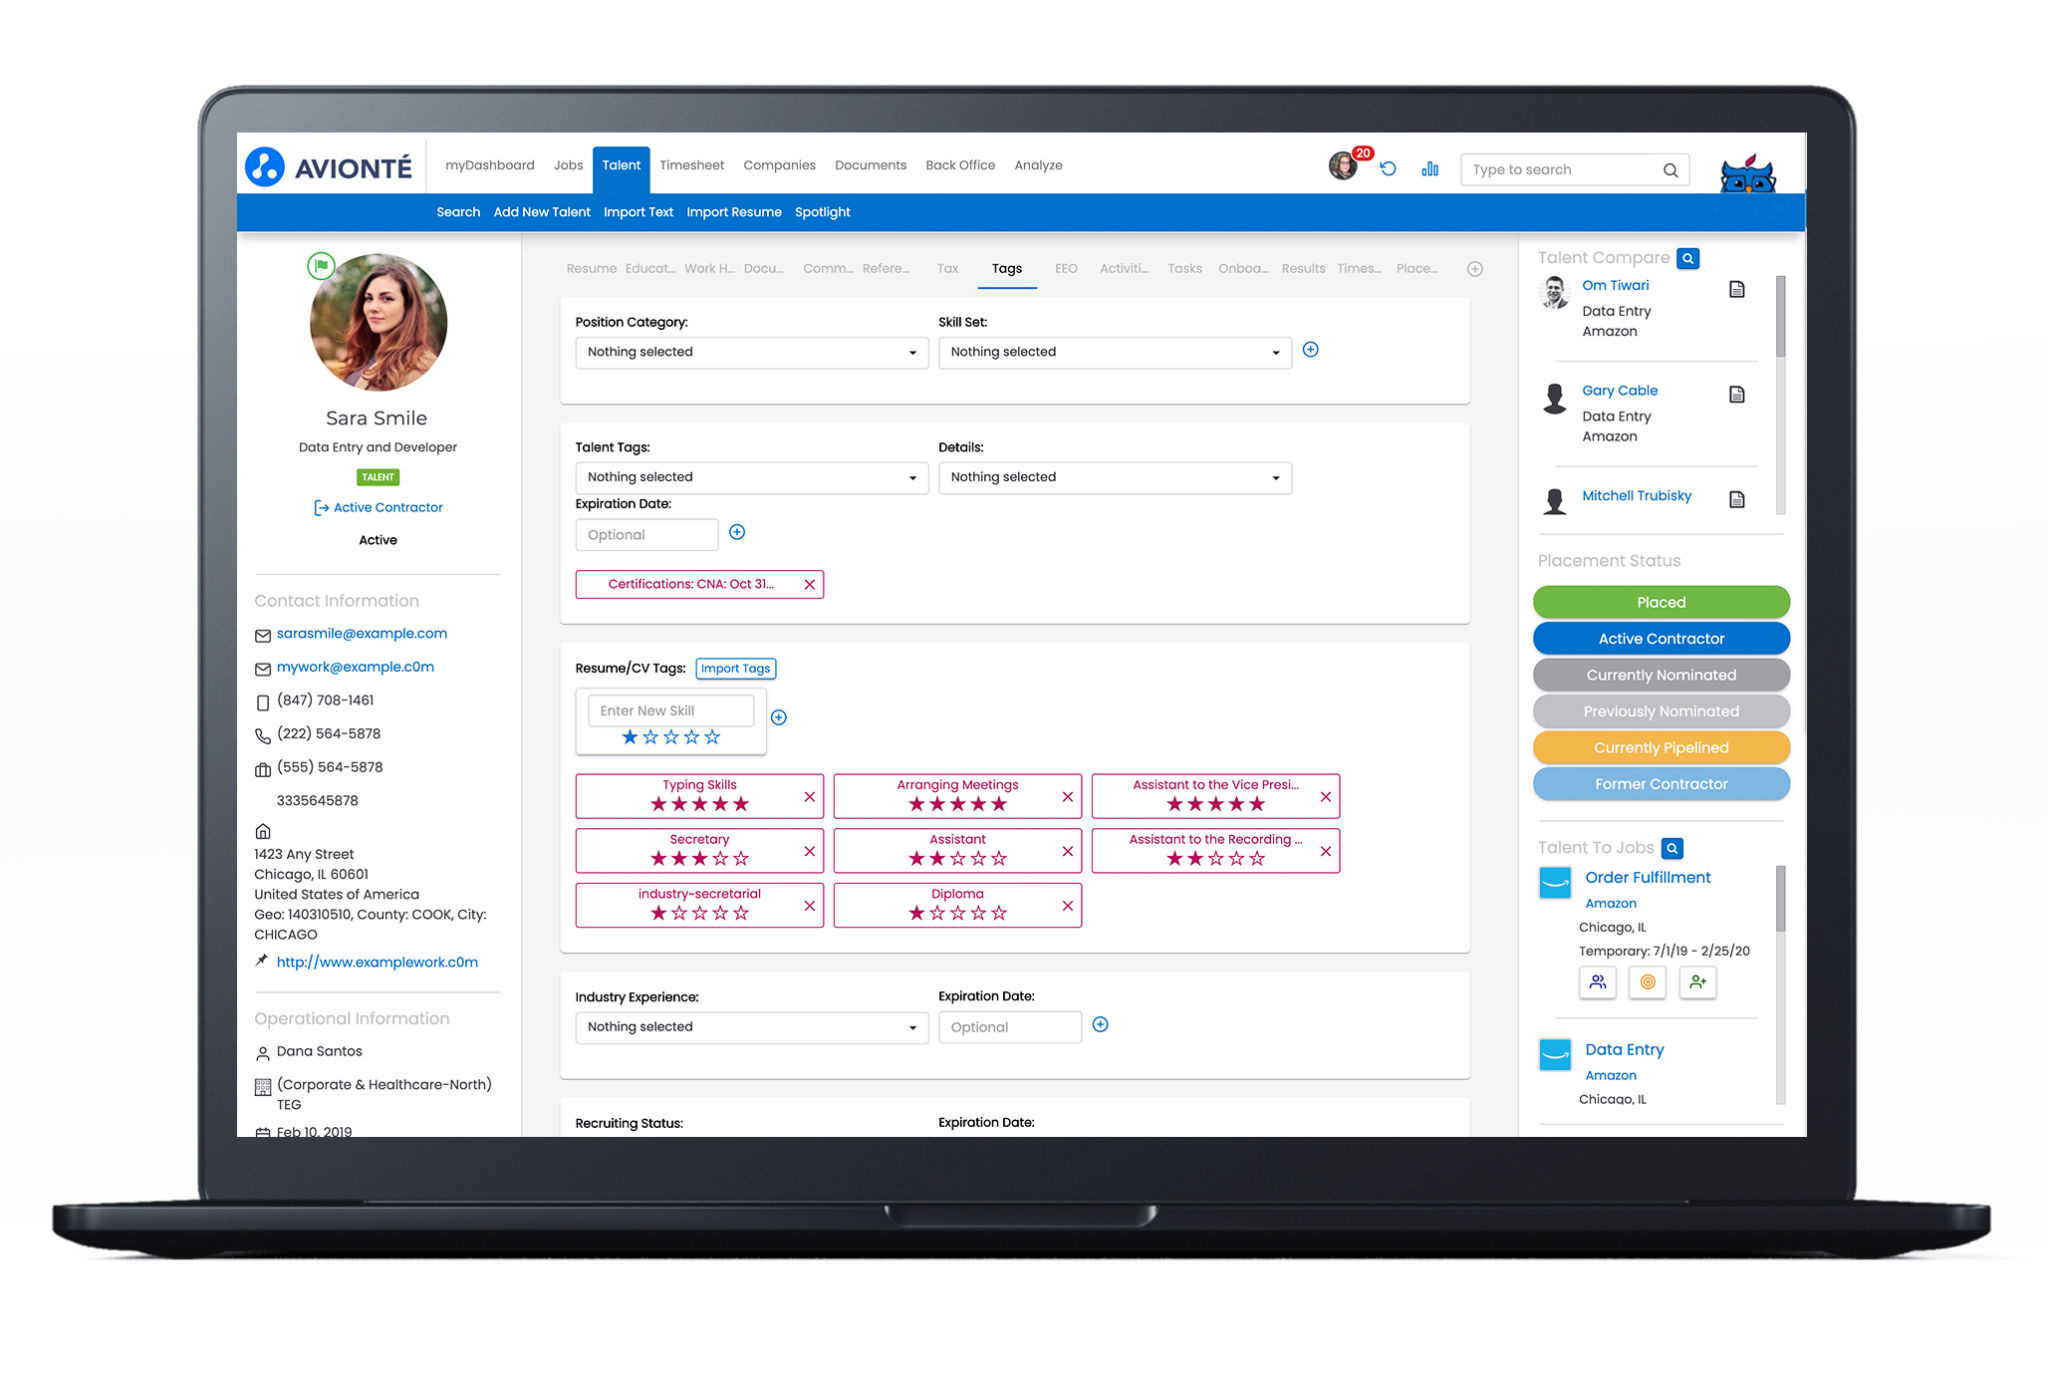Viewport: 2048px width, 1391px height.
Task: Click the purple people icon under Order Fulfillment
Action: coord(1597,983)
